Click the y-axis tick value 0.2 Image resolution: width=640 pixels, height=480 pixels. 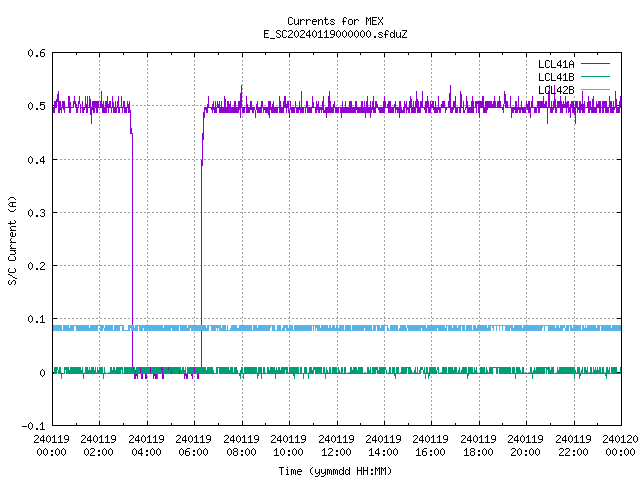36,266
